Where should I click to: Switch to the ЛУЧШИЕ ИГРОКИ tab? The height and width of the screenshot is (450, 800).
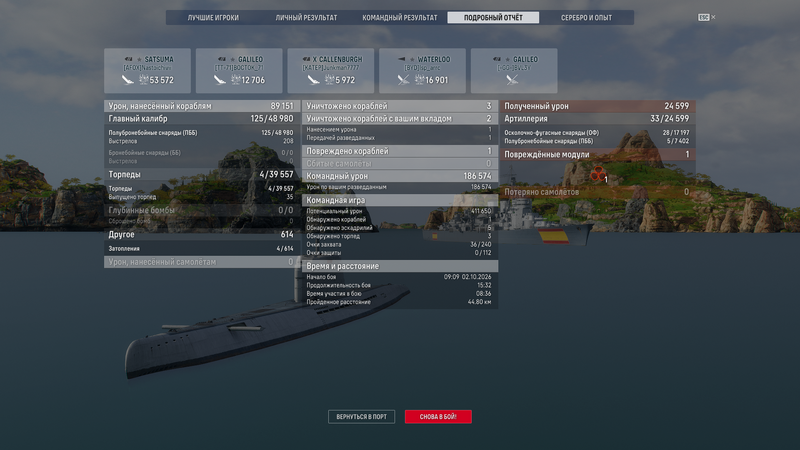click(x=213, y=17)
